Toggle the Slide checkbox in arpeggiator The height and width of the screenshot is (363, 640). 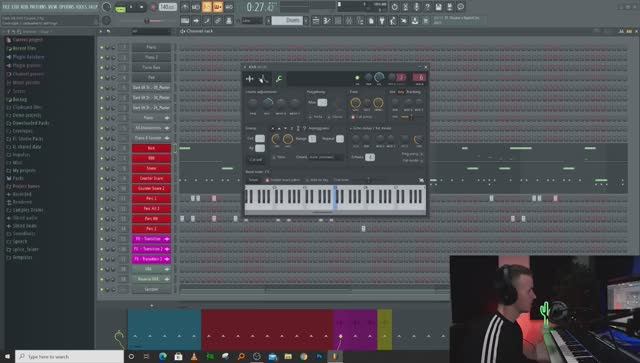pos(274,157)
